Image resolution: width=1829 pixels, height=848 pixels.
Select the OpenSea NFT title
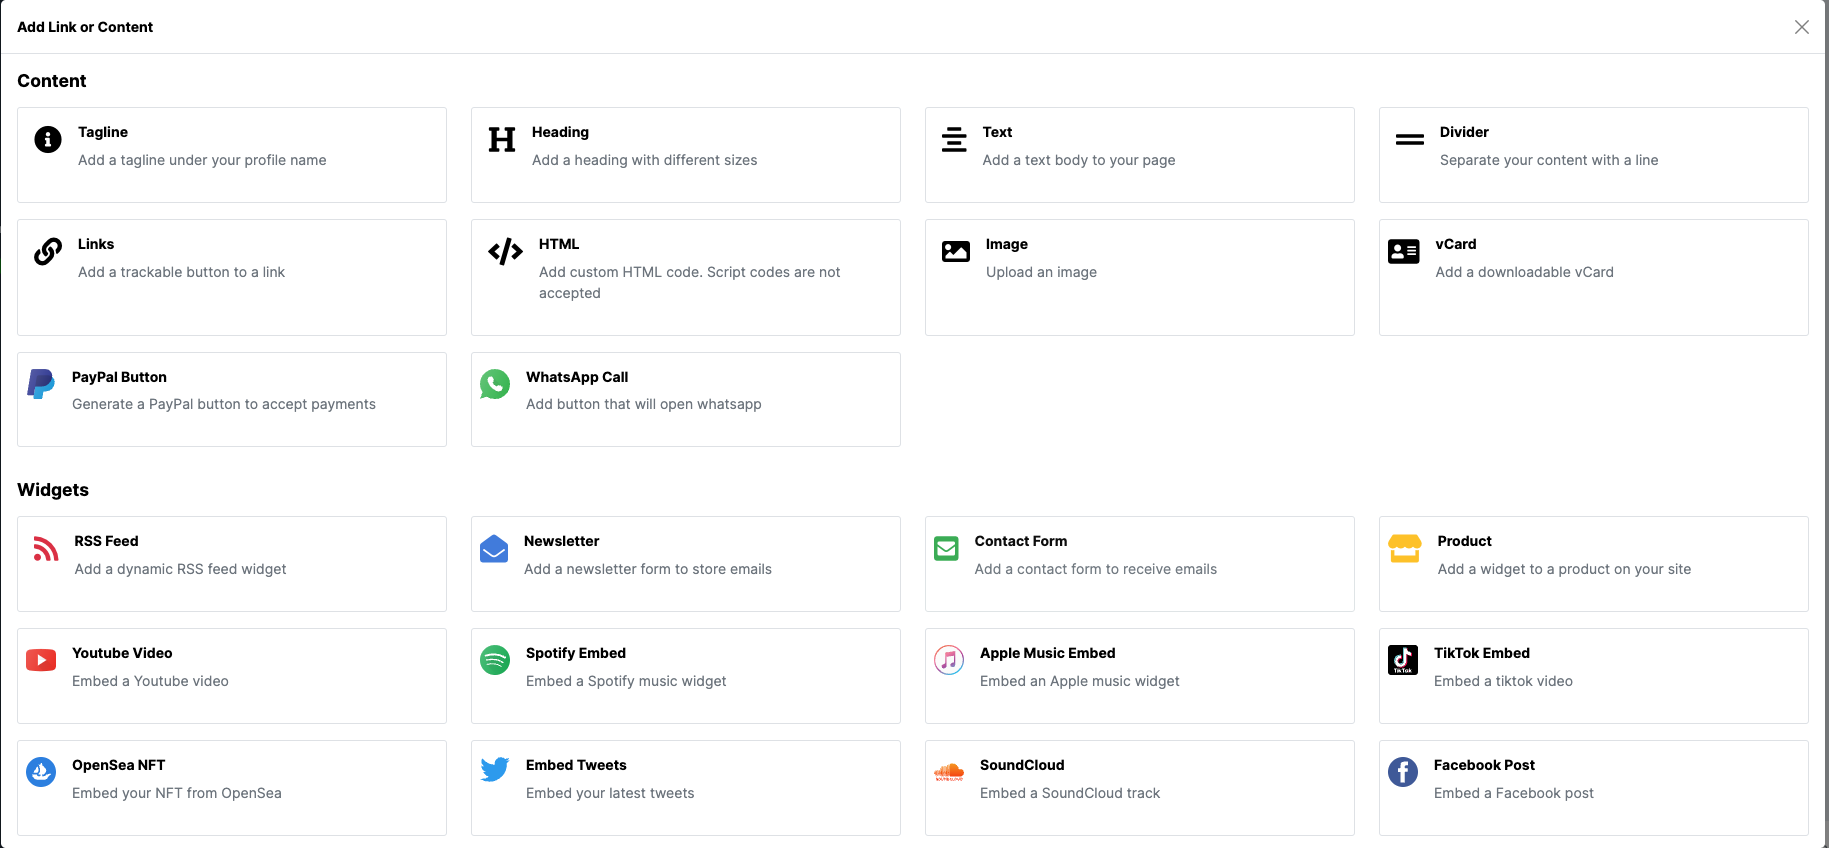click(118, 765)
